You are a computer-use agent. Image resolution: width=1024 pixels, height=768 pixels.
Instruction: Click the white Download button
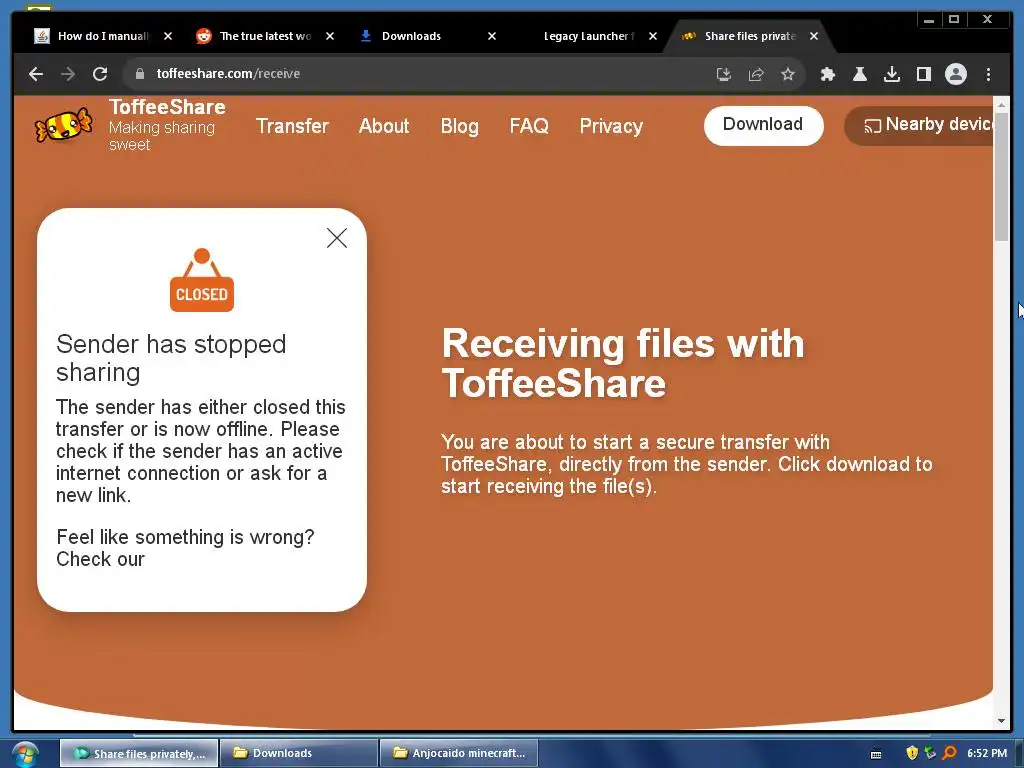763,125
